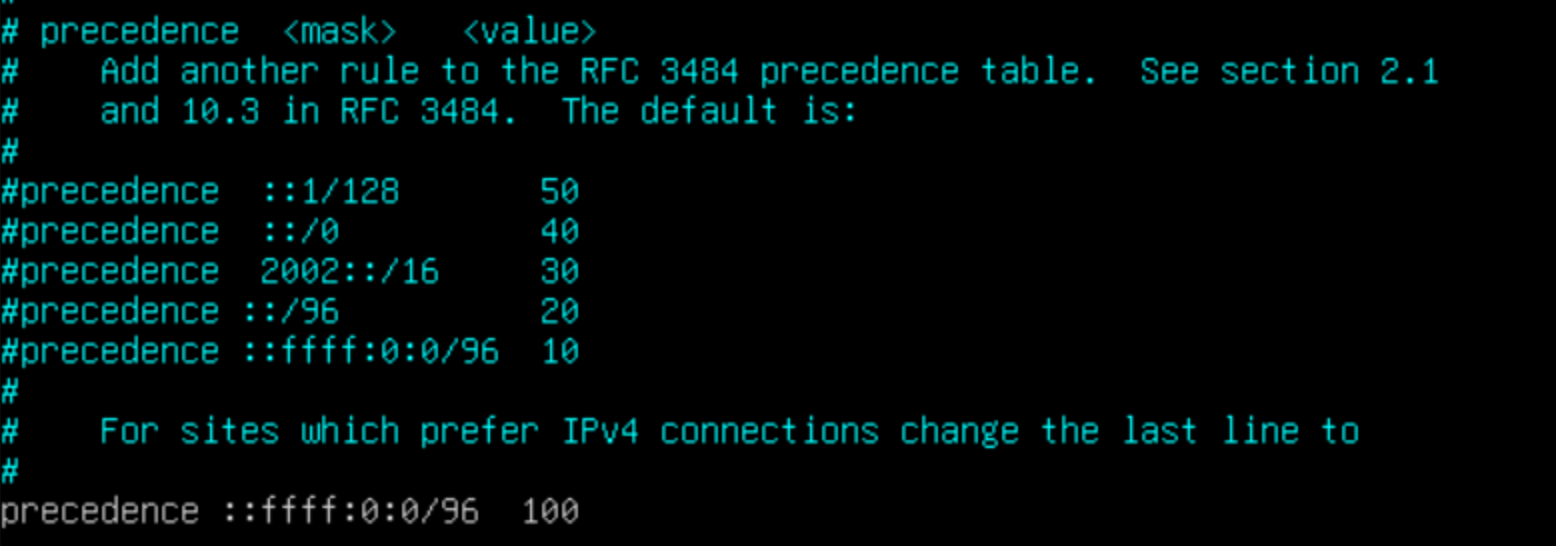This screenshot has width=1556, height=546.
Task: Click the precedence value 20
Action: (559, 311)
